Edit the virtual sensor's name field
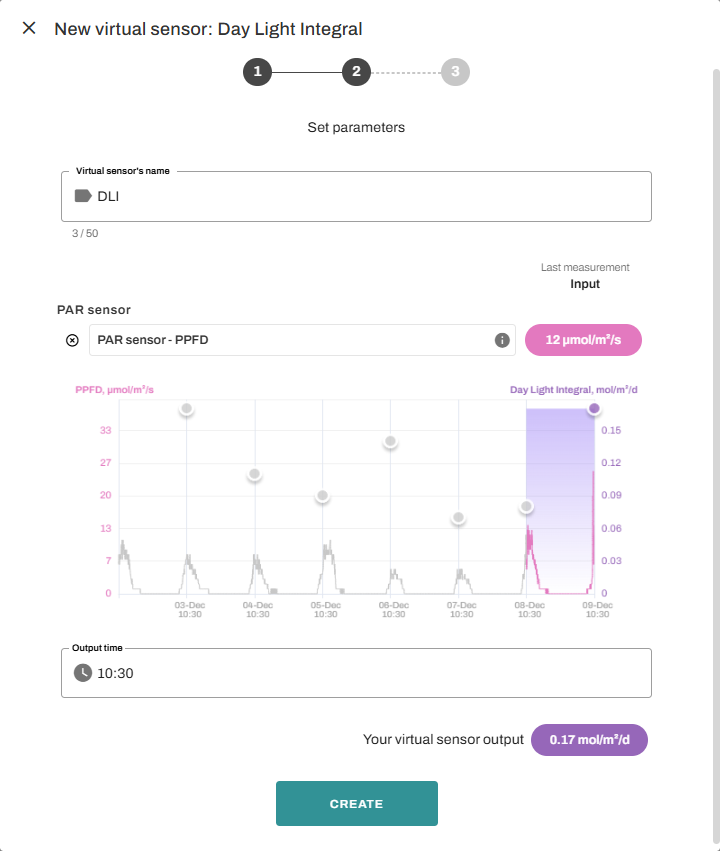 click(x=370, y=197)
